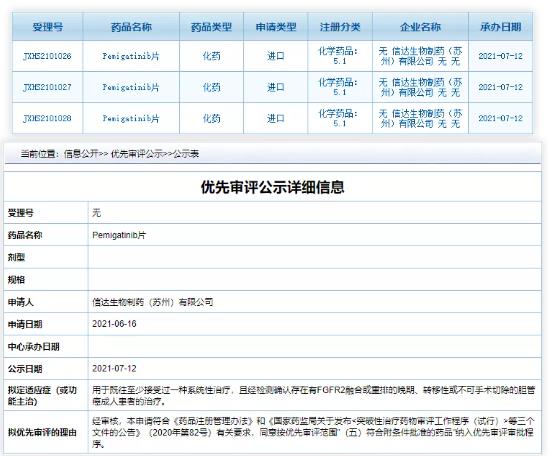Click 化学药品: 5.1 in the JXHS2101026 row
Viewport: 548px width, 456px height.
click(x=338, y=56)
